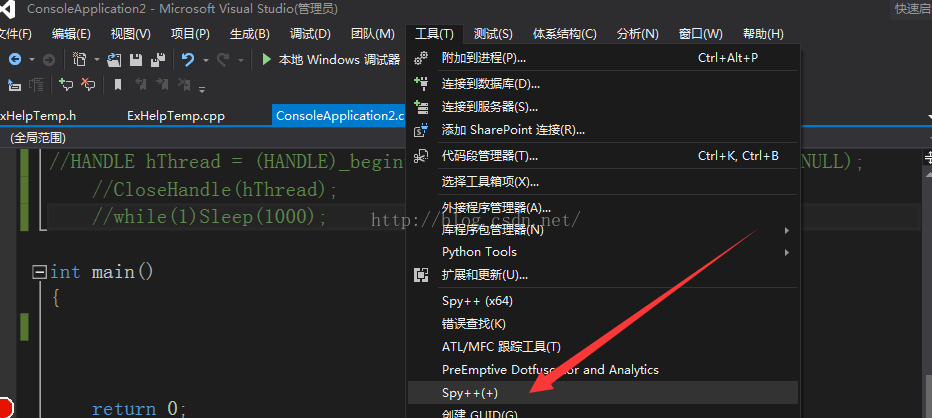Open the 视图(V) menu
932x418 pixels.
(x=131, y=34)
